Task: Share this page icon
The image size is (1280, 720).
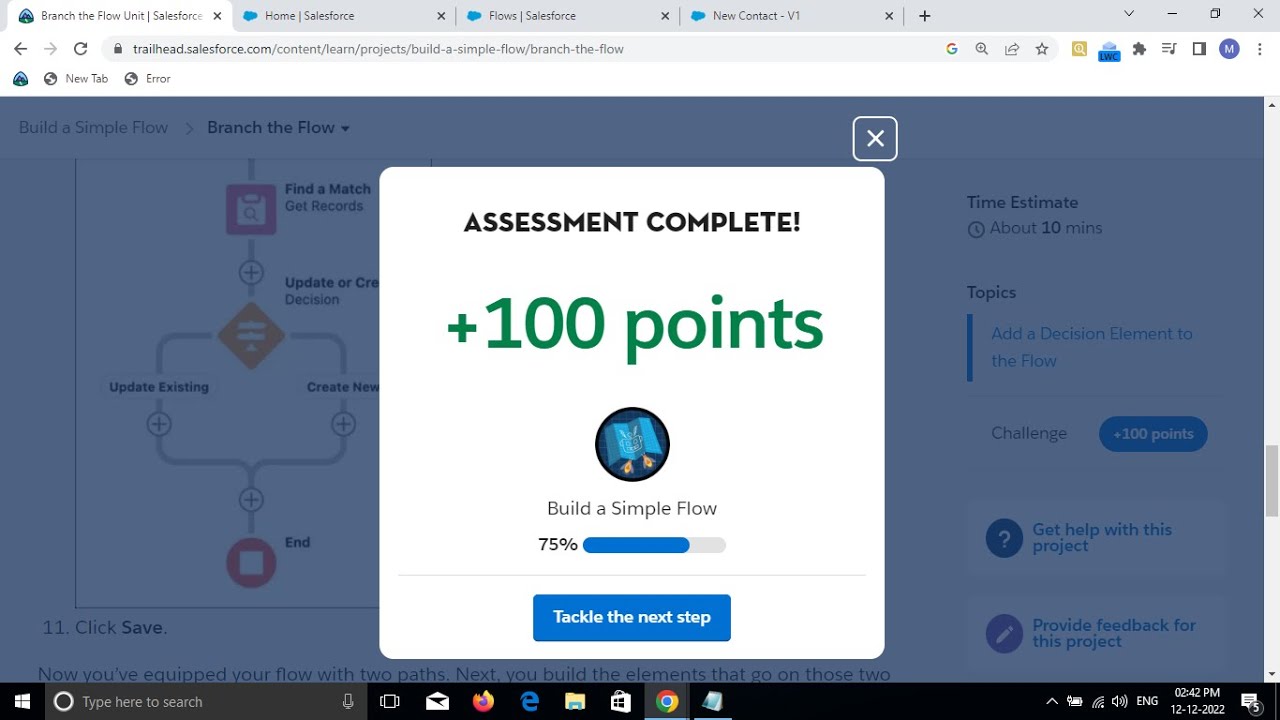Action: click(1012, 49)
